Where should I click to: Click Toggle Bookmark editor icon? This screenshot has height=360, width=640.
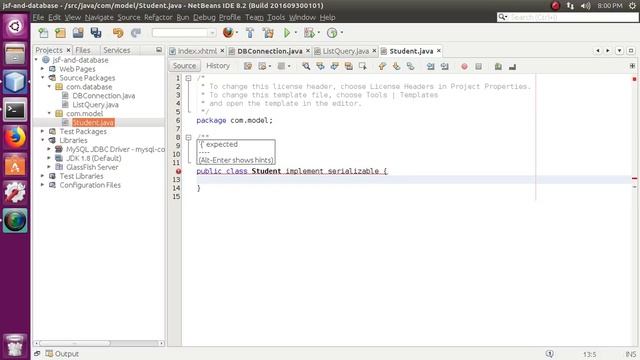(410, 66)
